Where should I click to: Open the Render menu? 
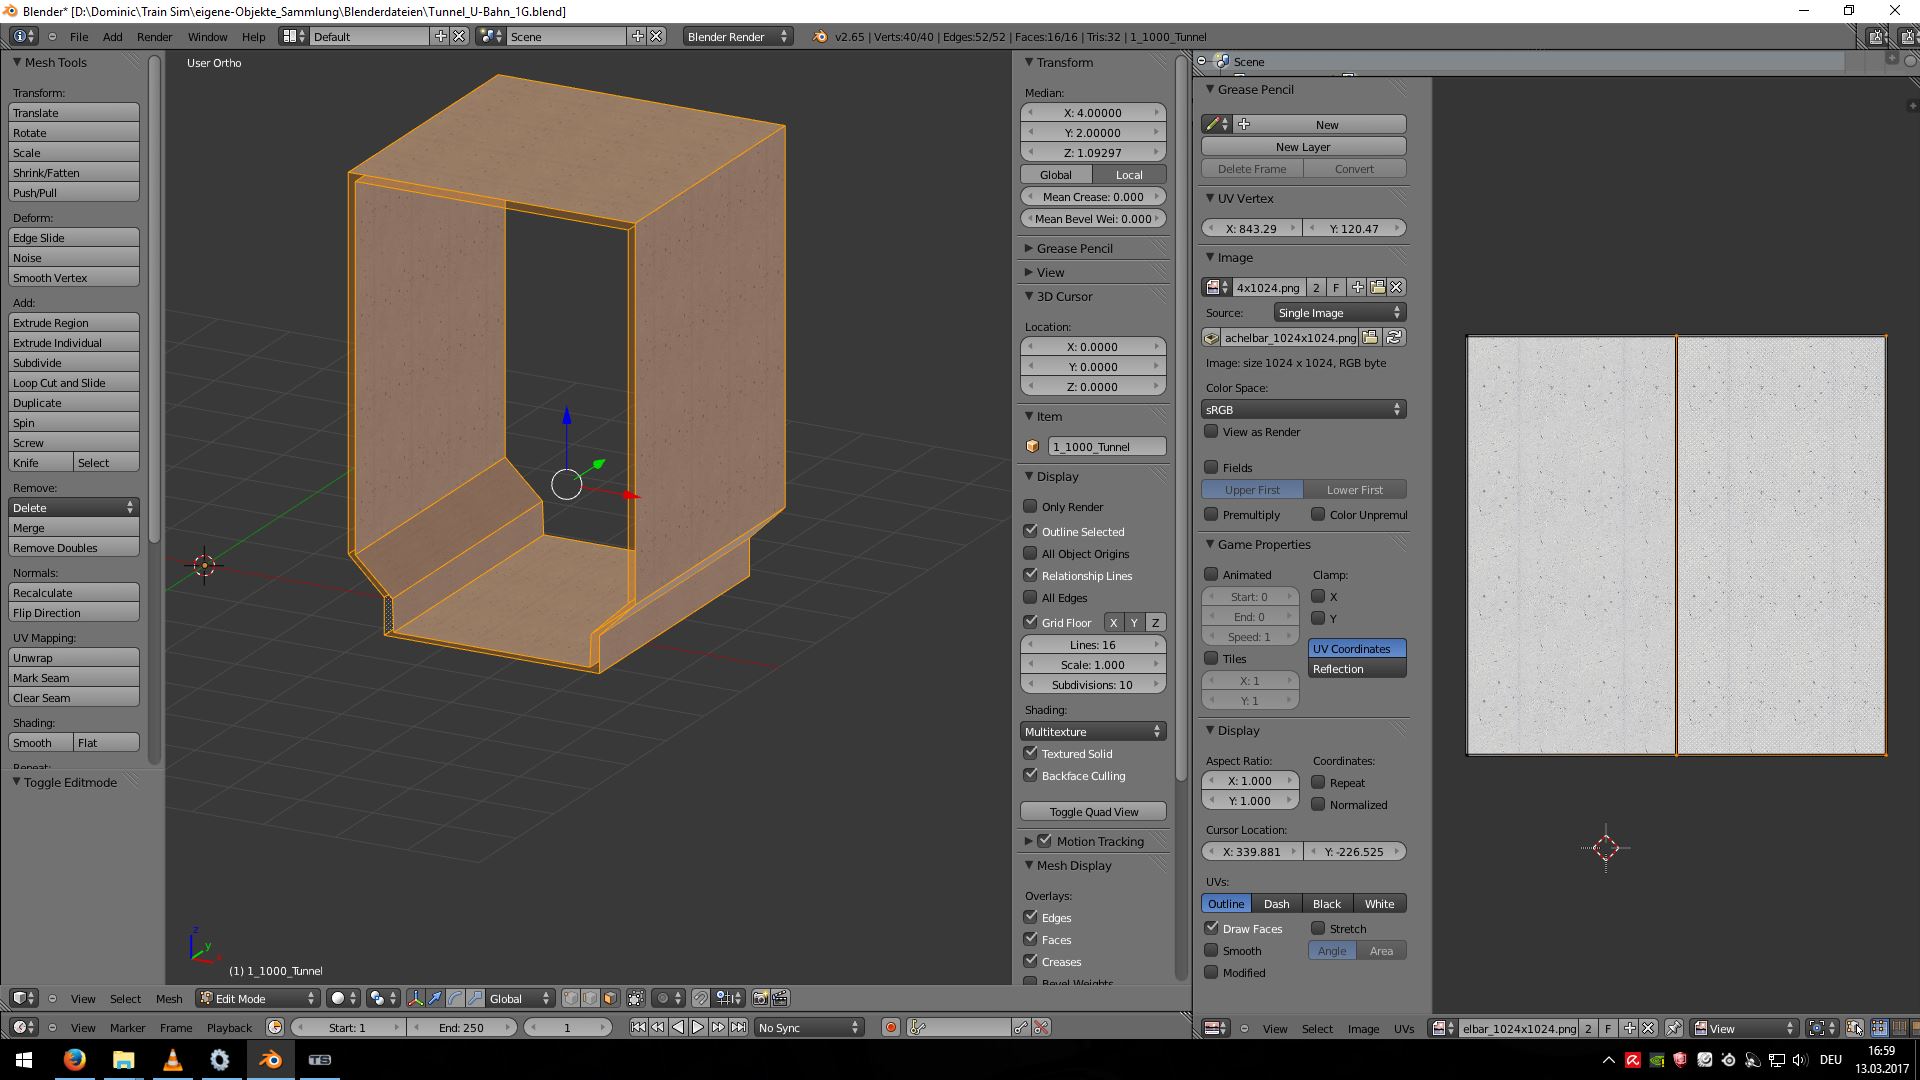click(154, 37)
